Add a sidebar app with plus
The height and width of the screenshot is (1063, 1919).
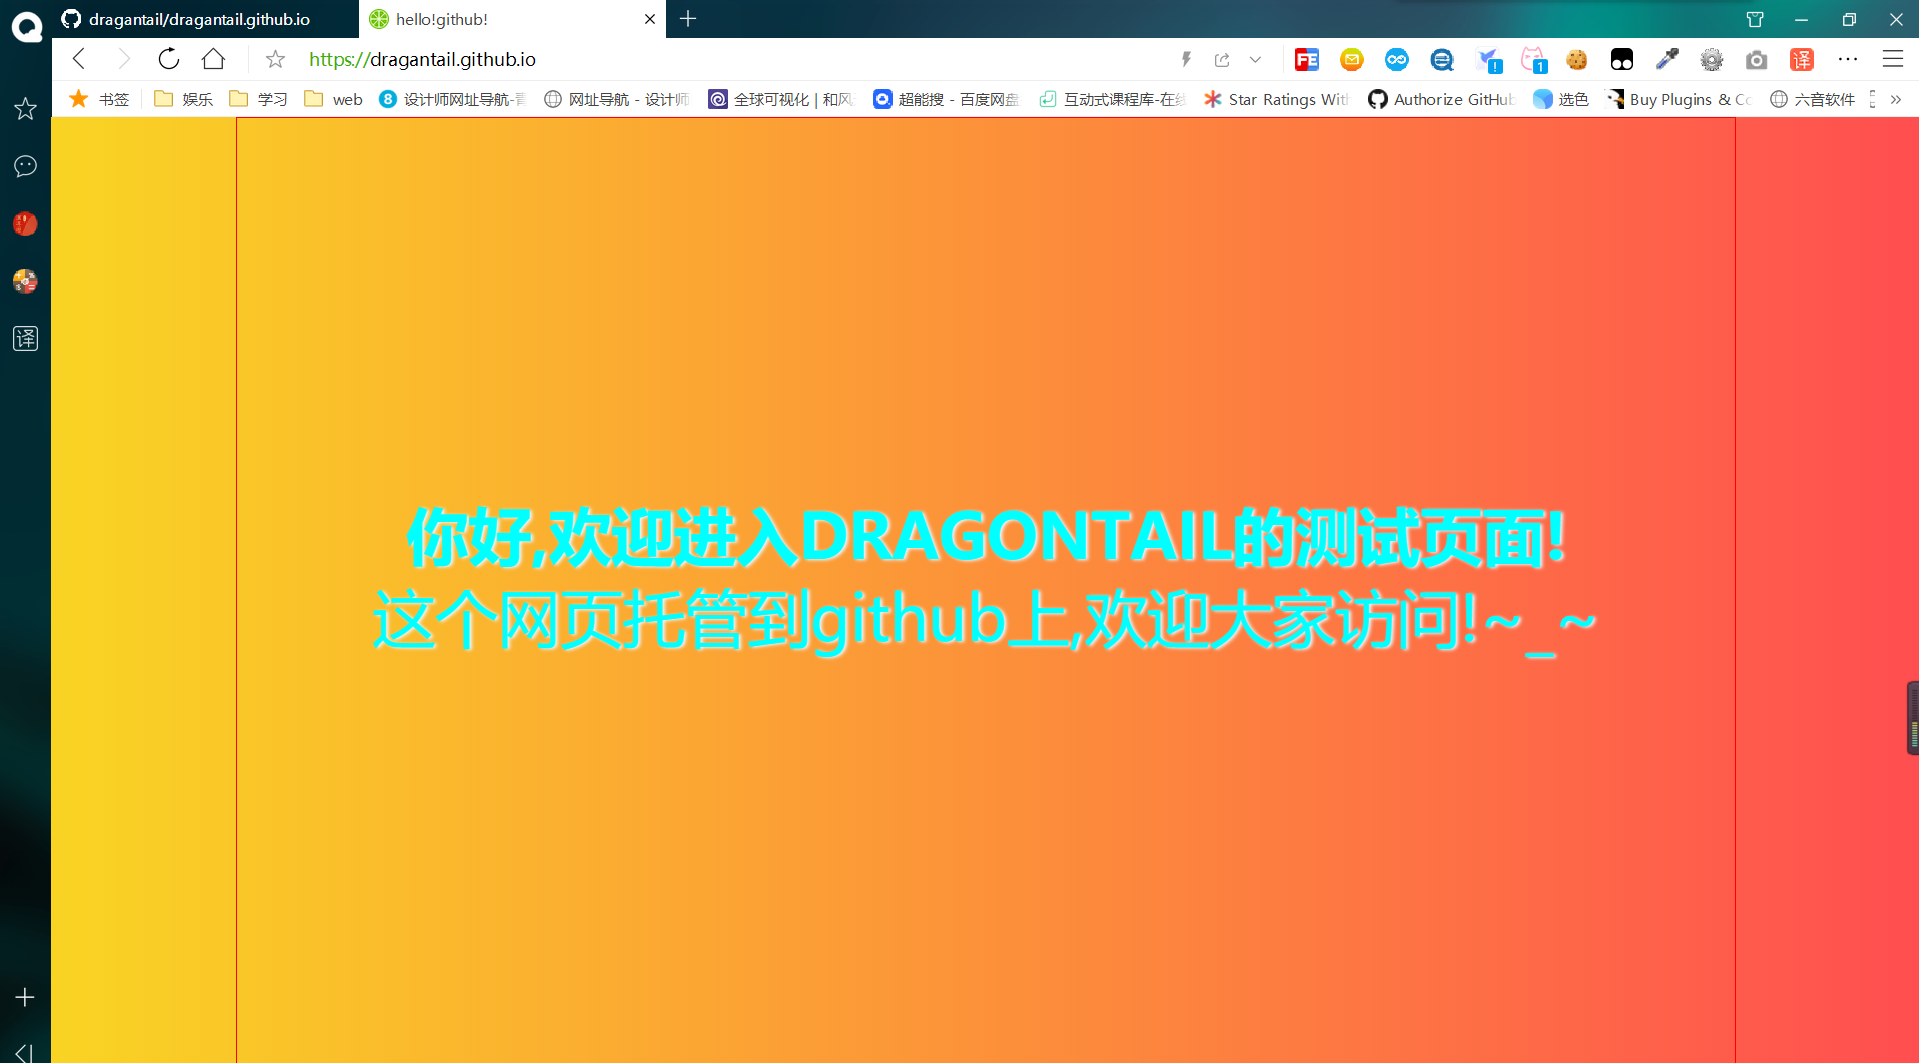25,997
